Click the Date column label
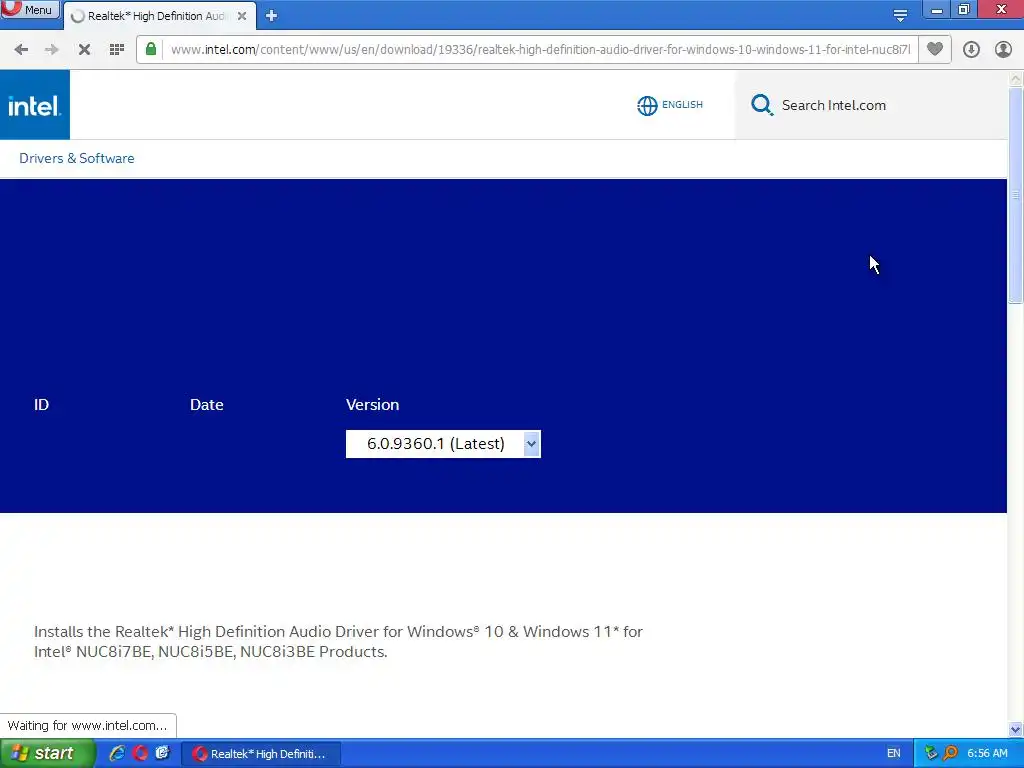 tap(206, 405)
